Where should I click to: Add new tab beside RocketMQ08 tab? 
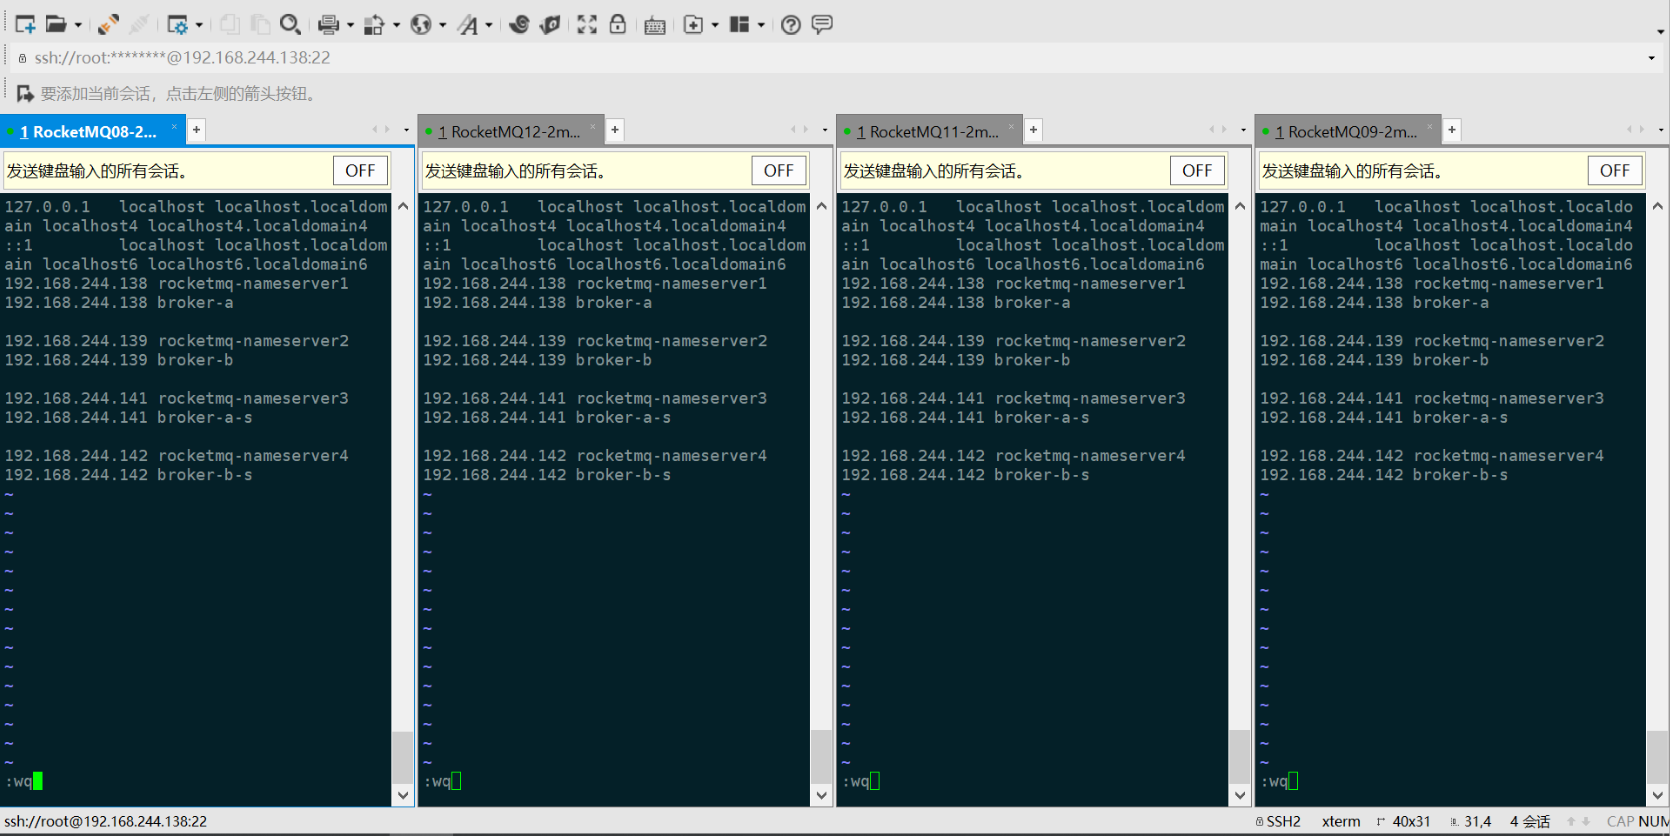[197, 129]
